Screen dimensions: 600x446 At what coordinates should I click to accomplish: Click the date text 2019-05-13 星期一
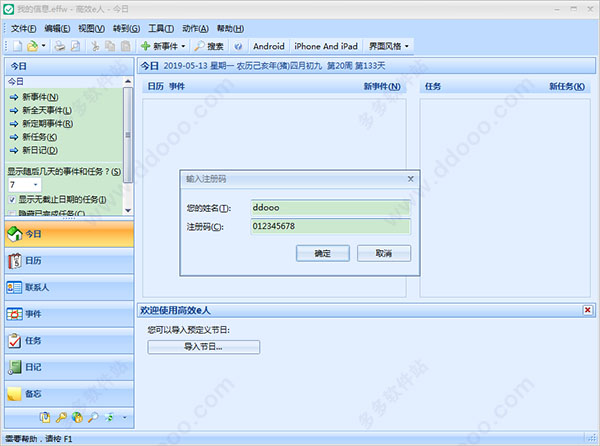[x=199, y=66]
